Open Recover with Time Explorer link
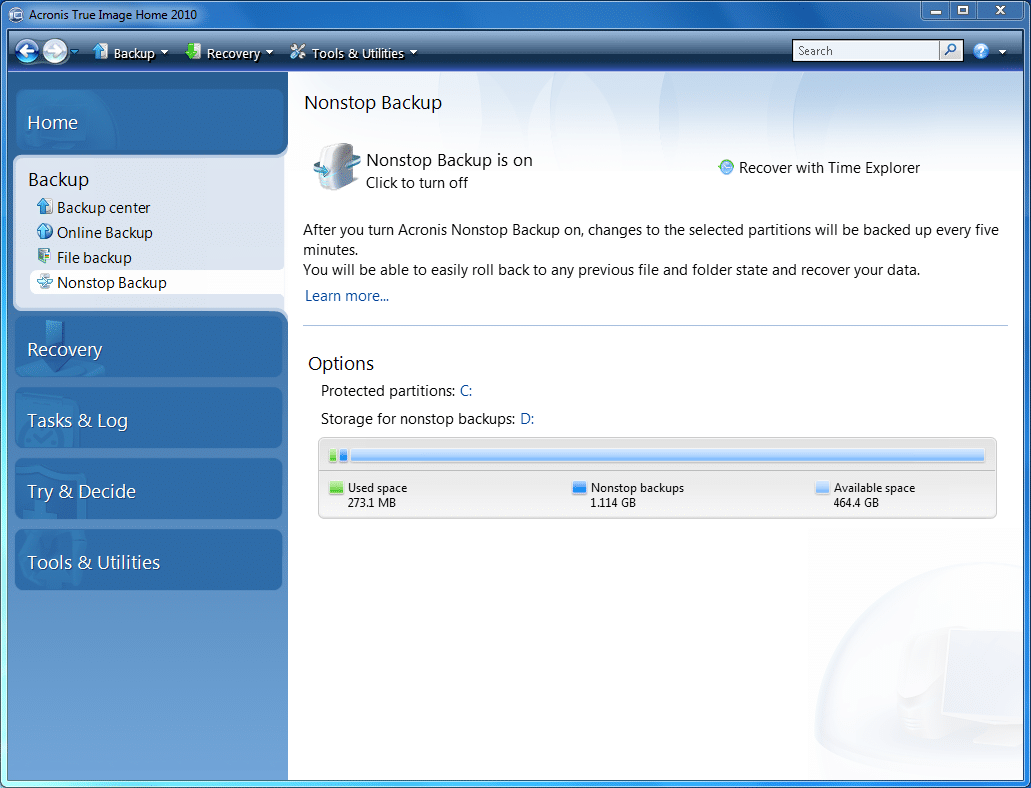 (x=829, y=168)
